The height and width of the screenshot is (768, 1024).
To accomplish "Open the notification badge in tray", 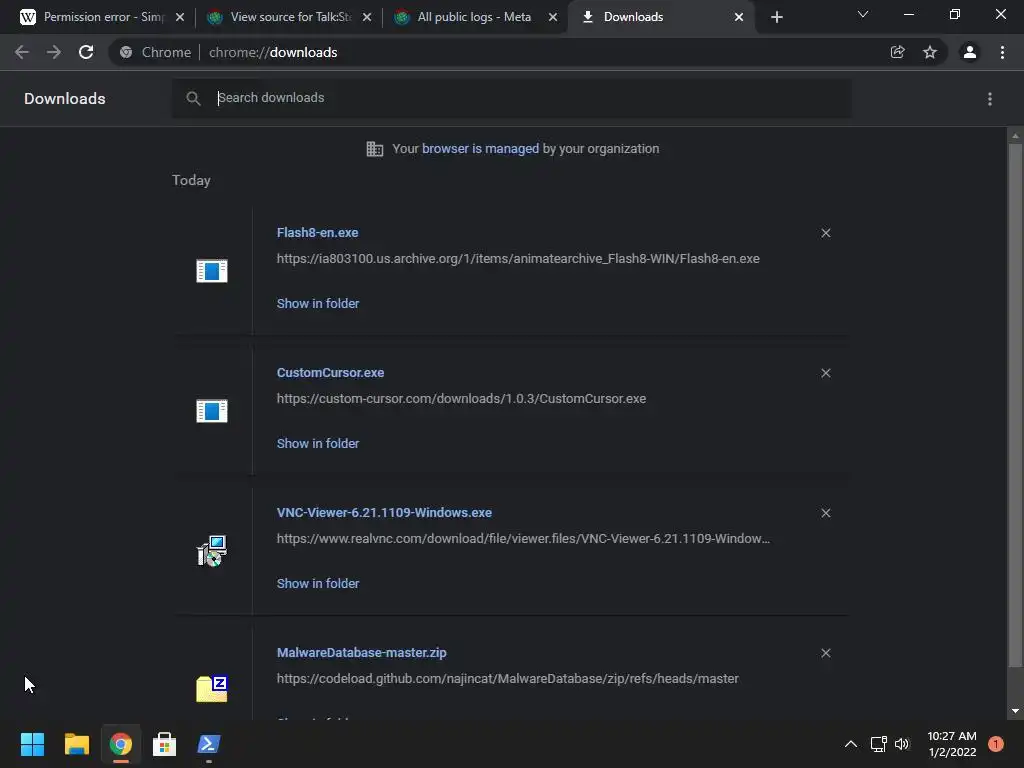I will pos(996,744).
